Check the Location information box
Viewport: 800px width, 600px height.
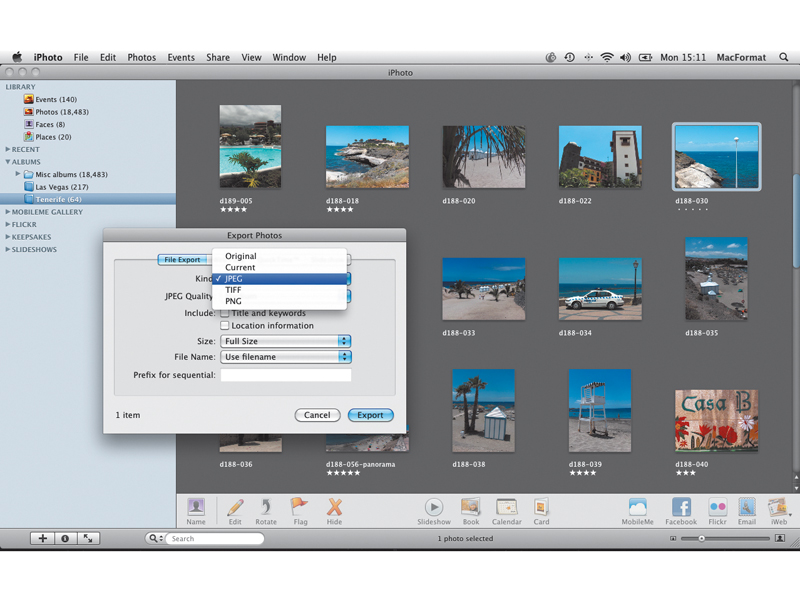click(x=224, y=325)
